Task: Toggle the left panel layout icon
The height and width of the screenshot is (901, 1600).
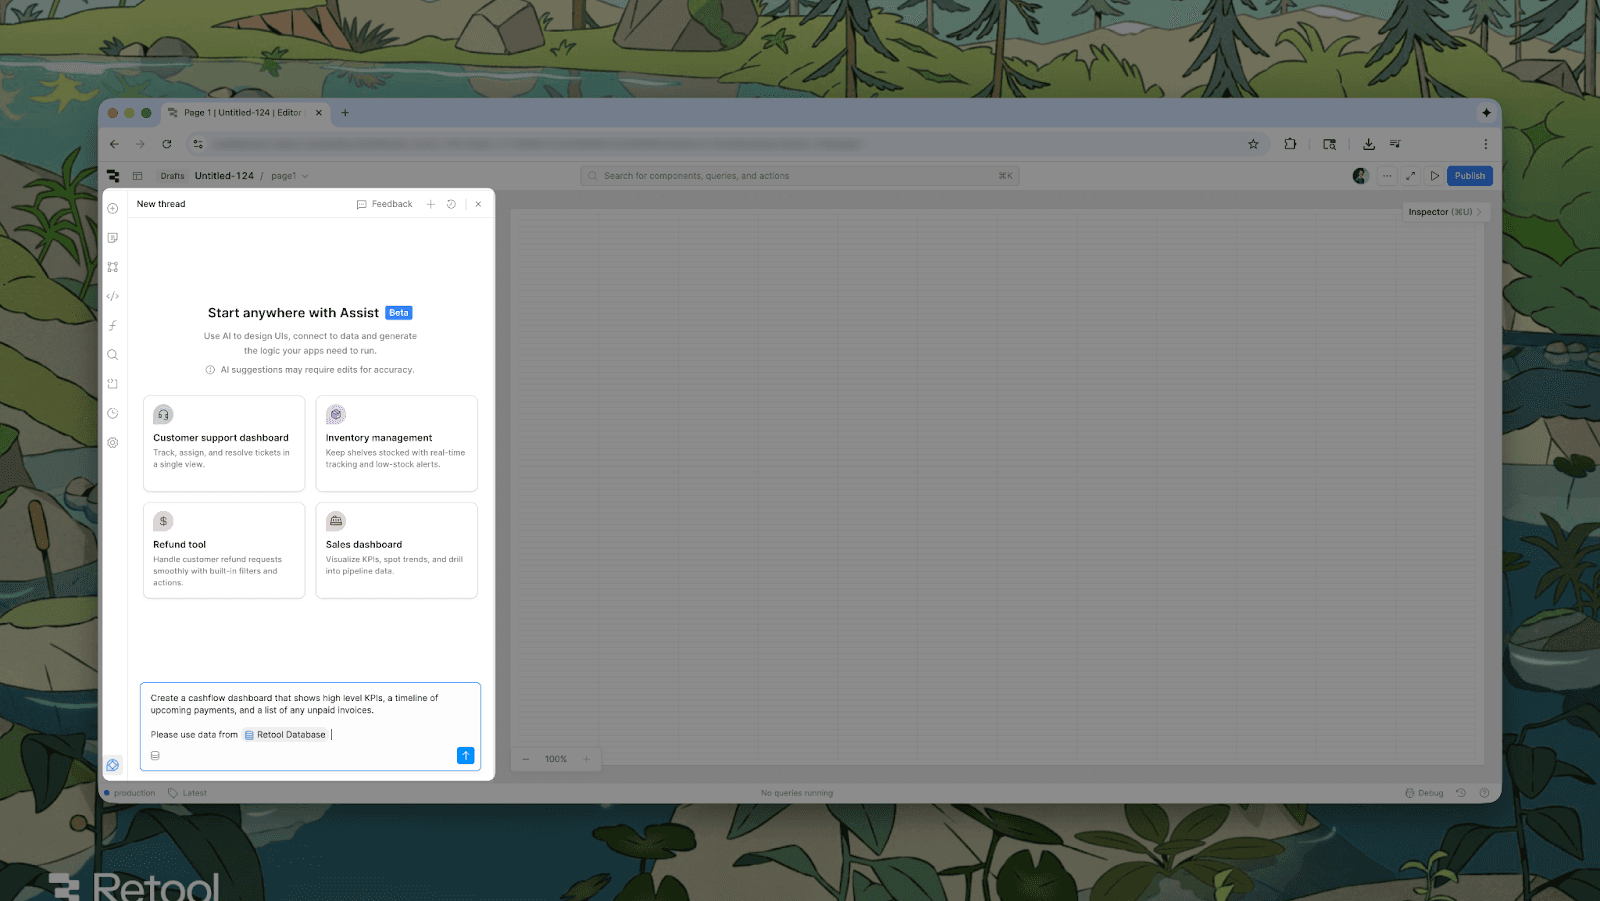Action: [x=138, y=176]
